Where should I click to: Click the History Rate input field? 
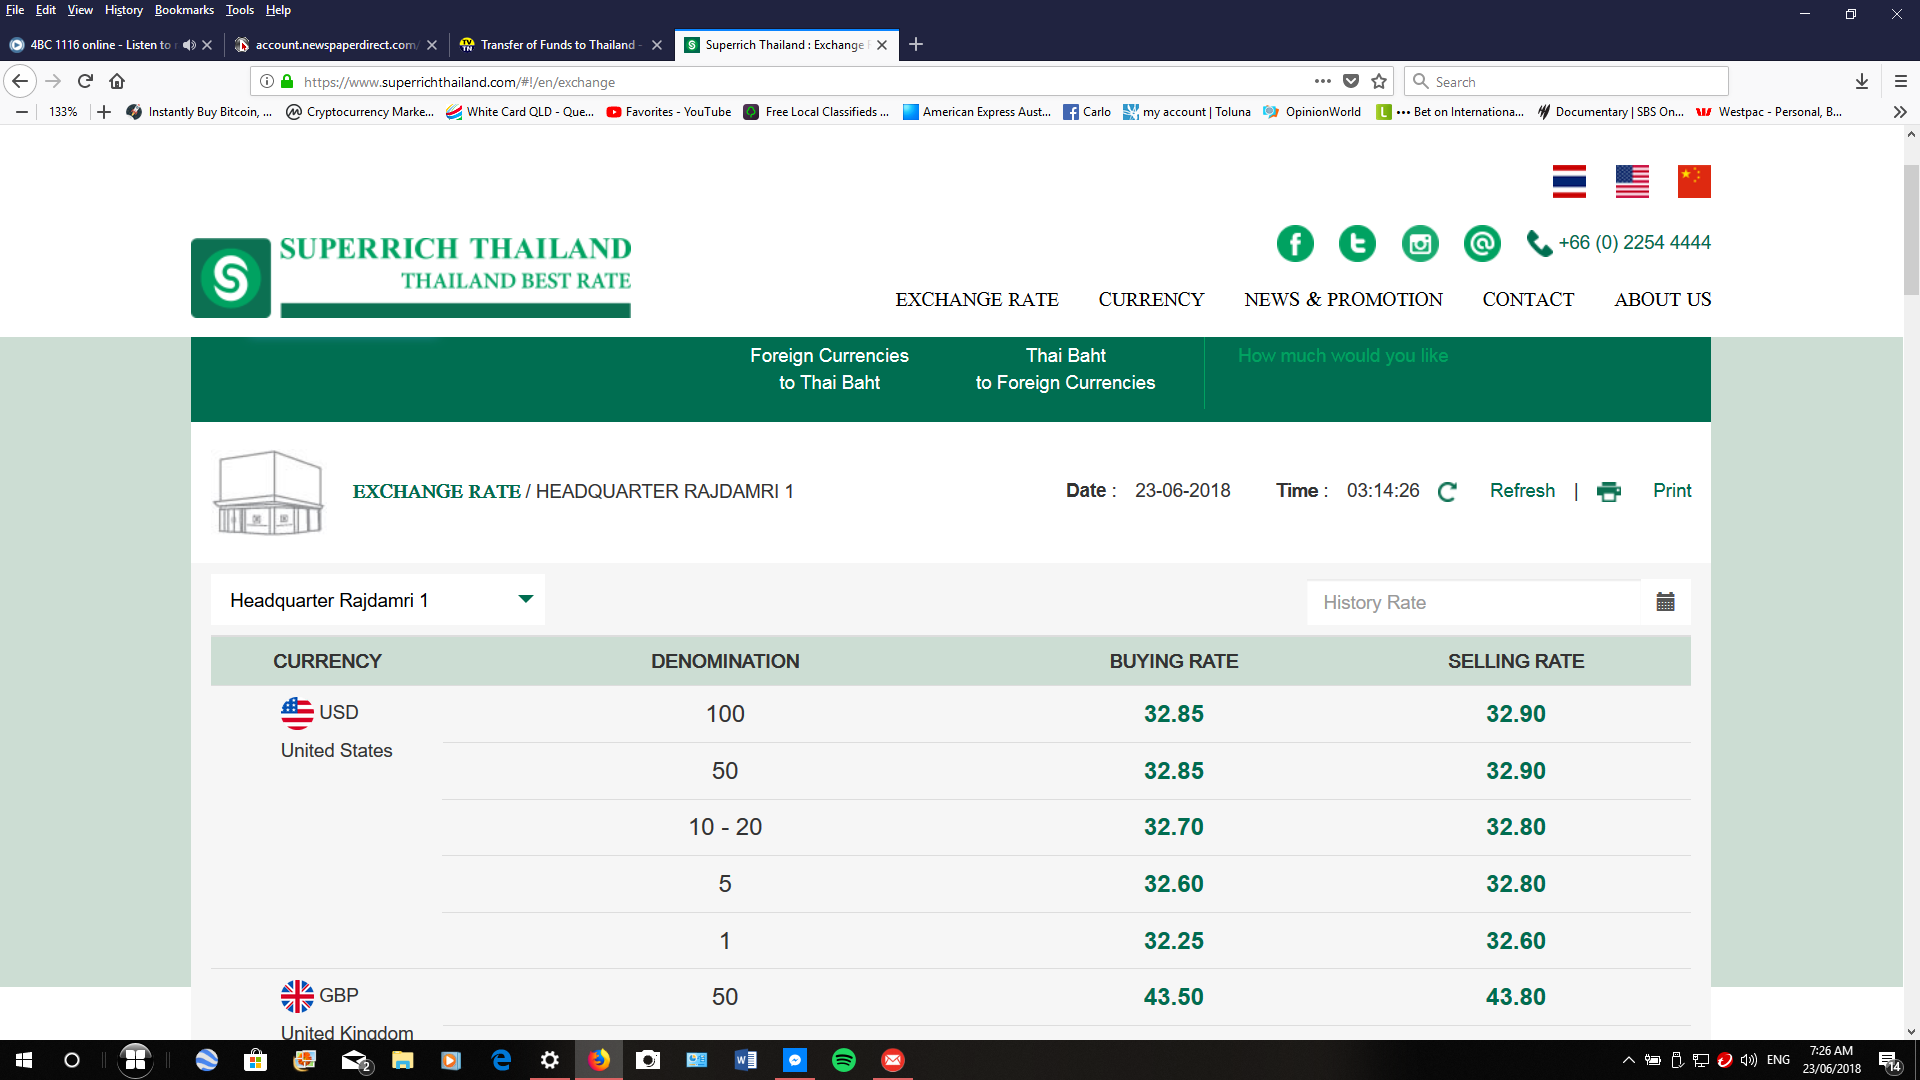(x=1474, y=602)
